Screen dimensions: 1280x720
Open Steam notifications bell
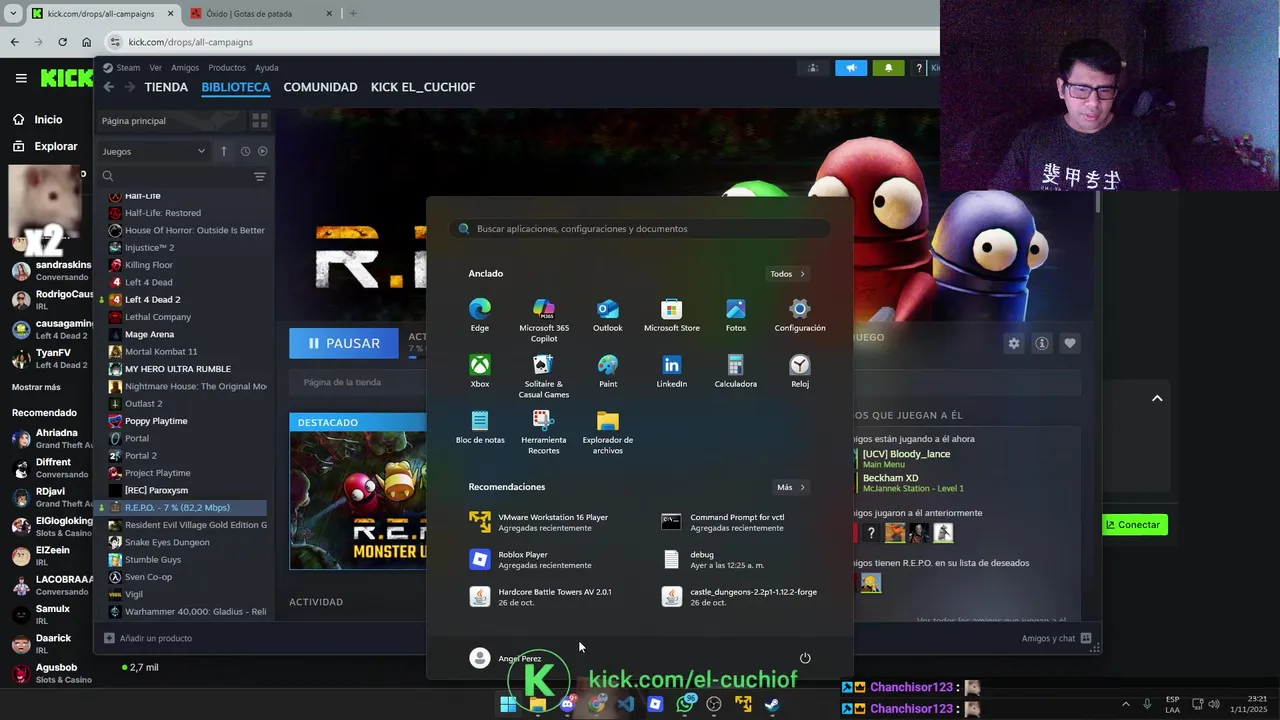click(888, 68)
